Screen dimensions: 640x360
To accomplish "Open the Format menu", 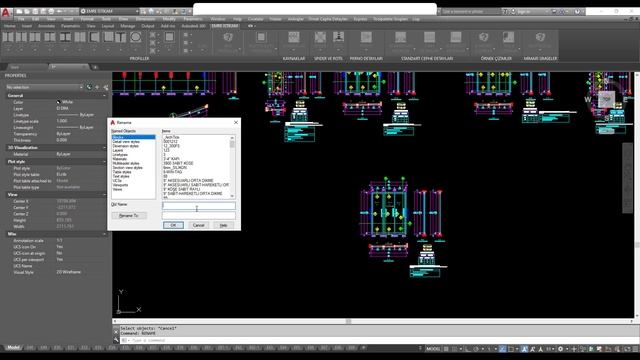I will pos(87,19).
